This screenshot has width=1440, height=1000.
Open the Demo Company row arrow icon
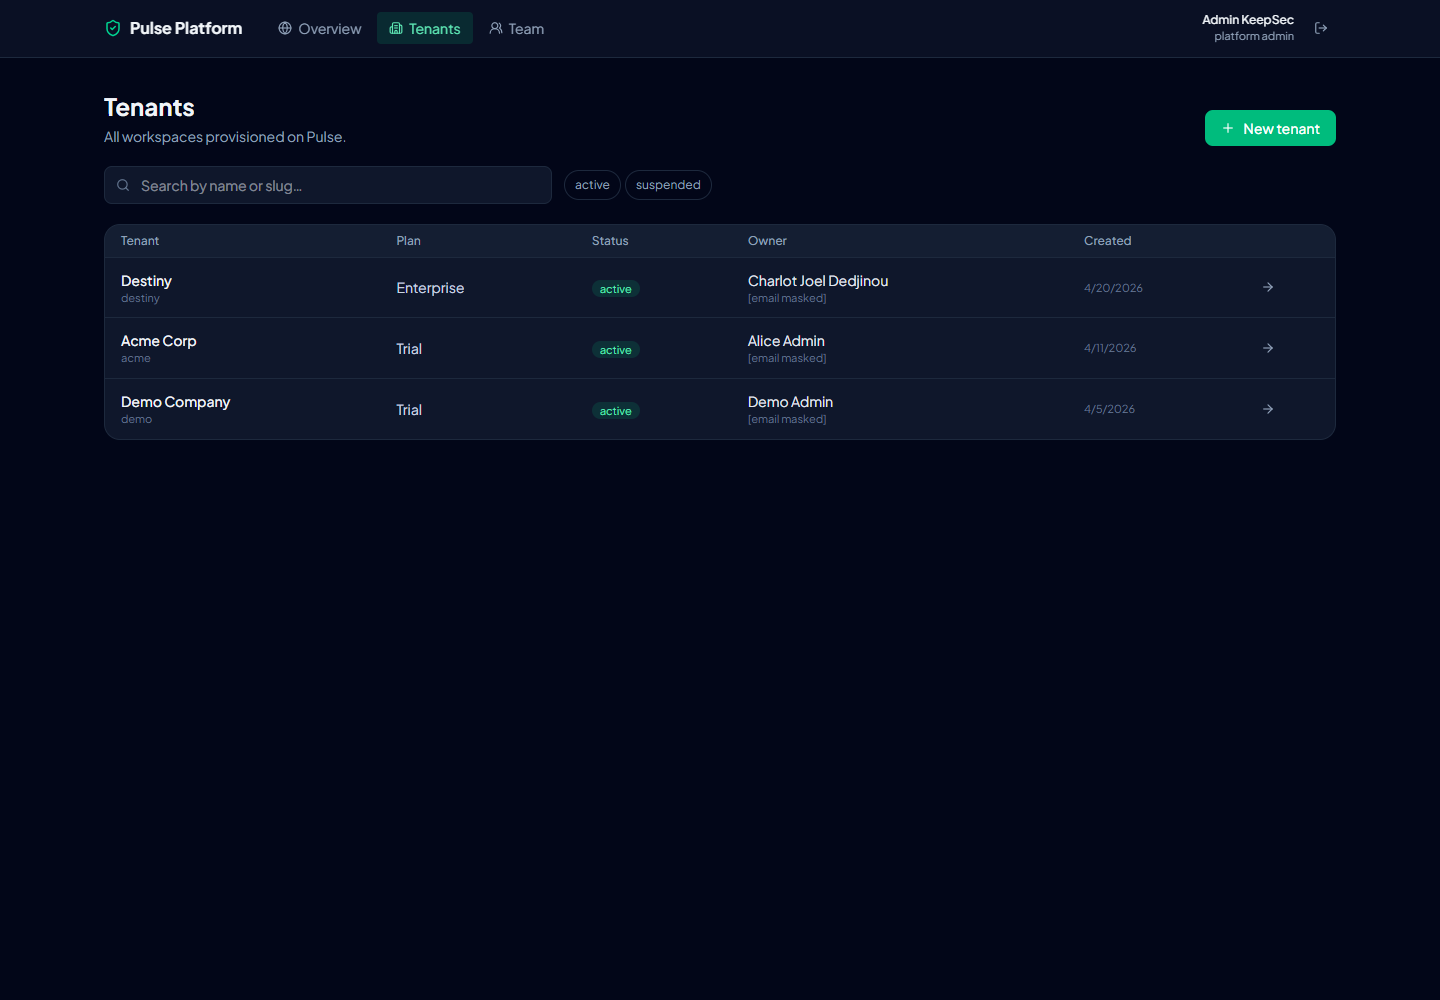click(1268, 409)
